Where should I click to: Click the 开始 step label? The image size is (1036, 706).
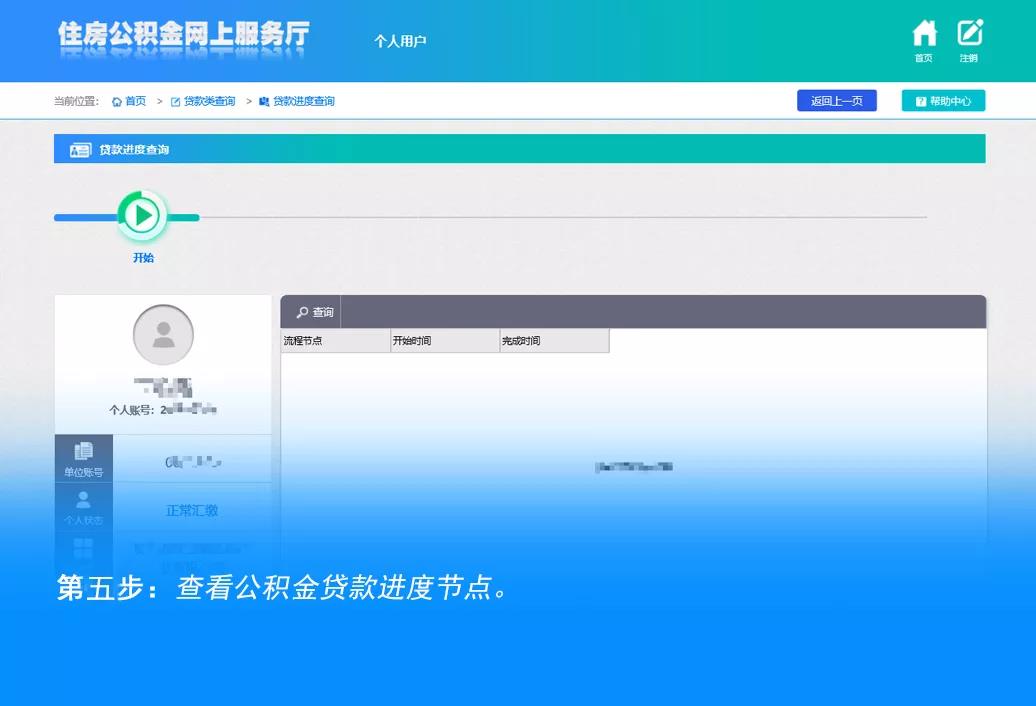coord(143,258)
